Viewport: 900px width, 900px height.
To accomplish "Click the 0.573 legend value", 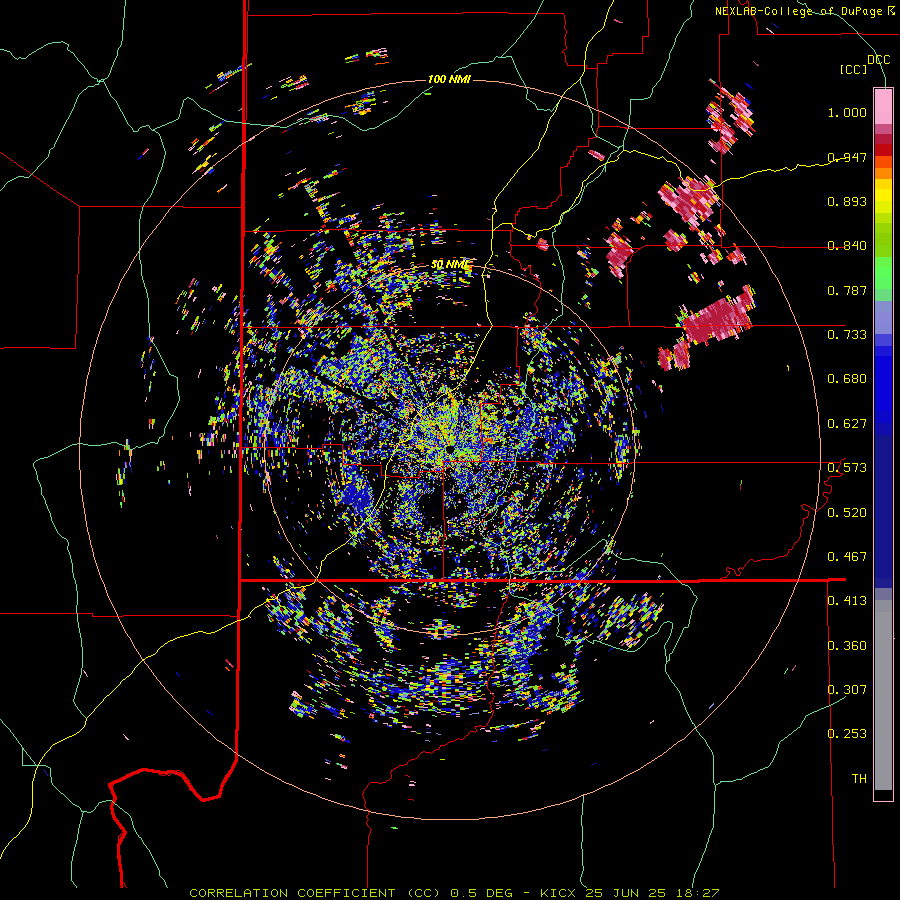I will click(847, 468).
